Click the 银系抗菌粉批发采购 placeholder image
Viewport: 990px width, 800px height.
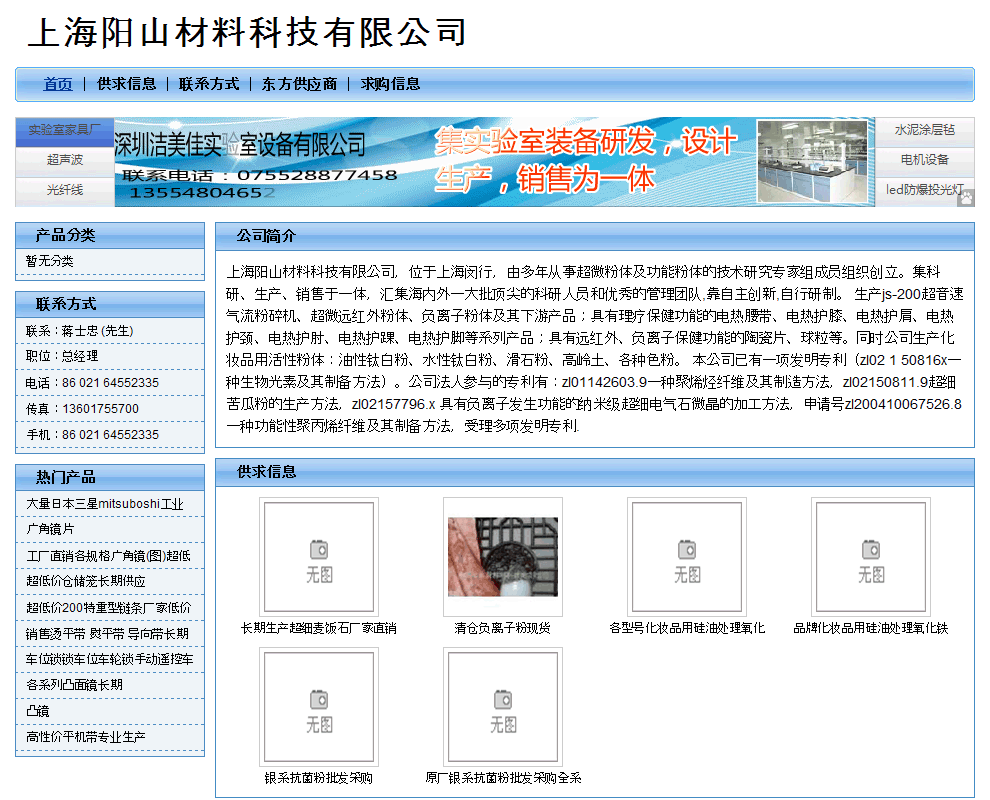(319, 707)
